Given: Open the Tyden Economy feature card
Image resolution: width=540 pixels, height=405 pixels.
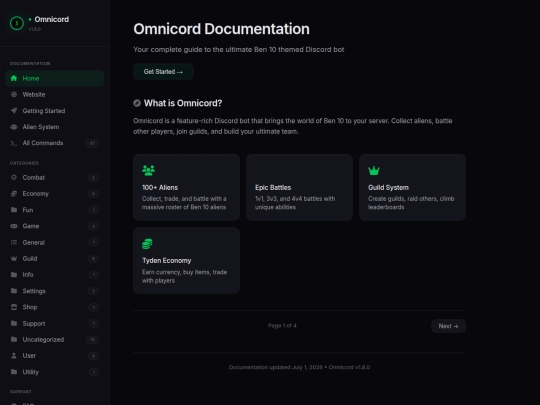Looking at the screenshot, I should pos(186,260).
